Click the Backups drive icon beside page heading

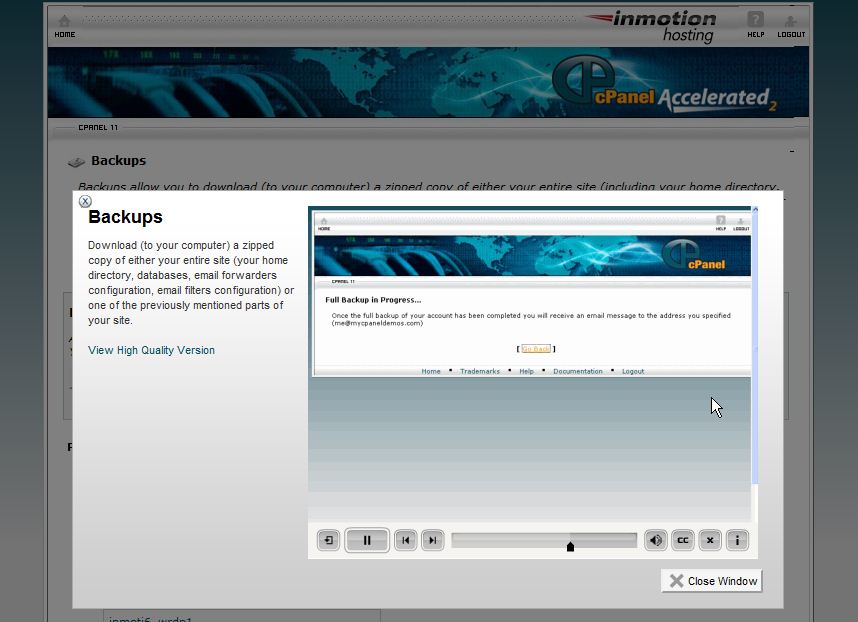(x=76, y=161)
